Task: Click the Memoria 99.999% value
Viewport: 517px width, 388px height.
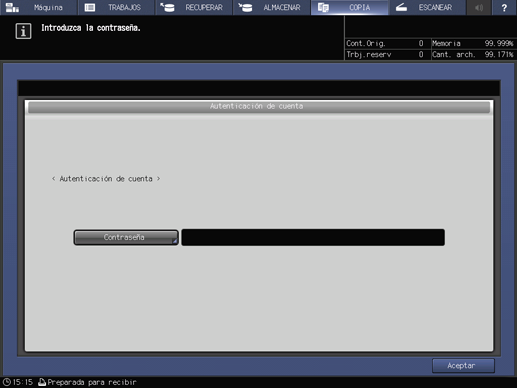Action: [x=499, y=43]
